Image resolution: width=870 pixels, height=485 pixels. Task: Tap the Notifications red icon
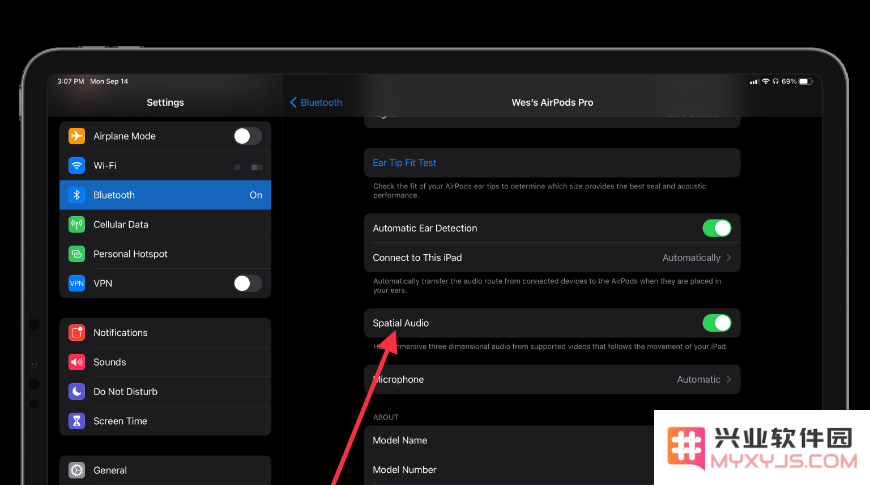[77, 332]
